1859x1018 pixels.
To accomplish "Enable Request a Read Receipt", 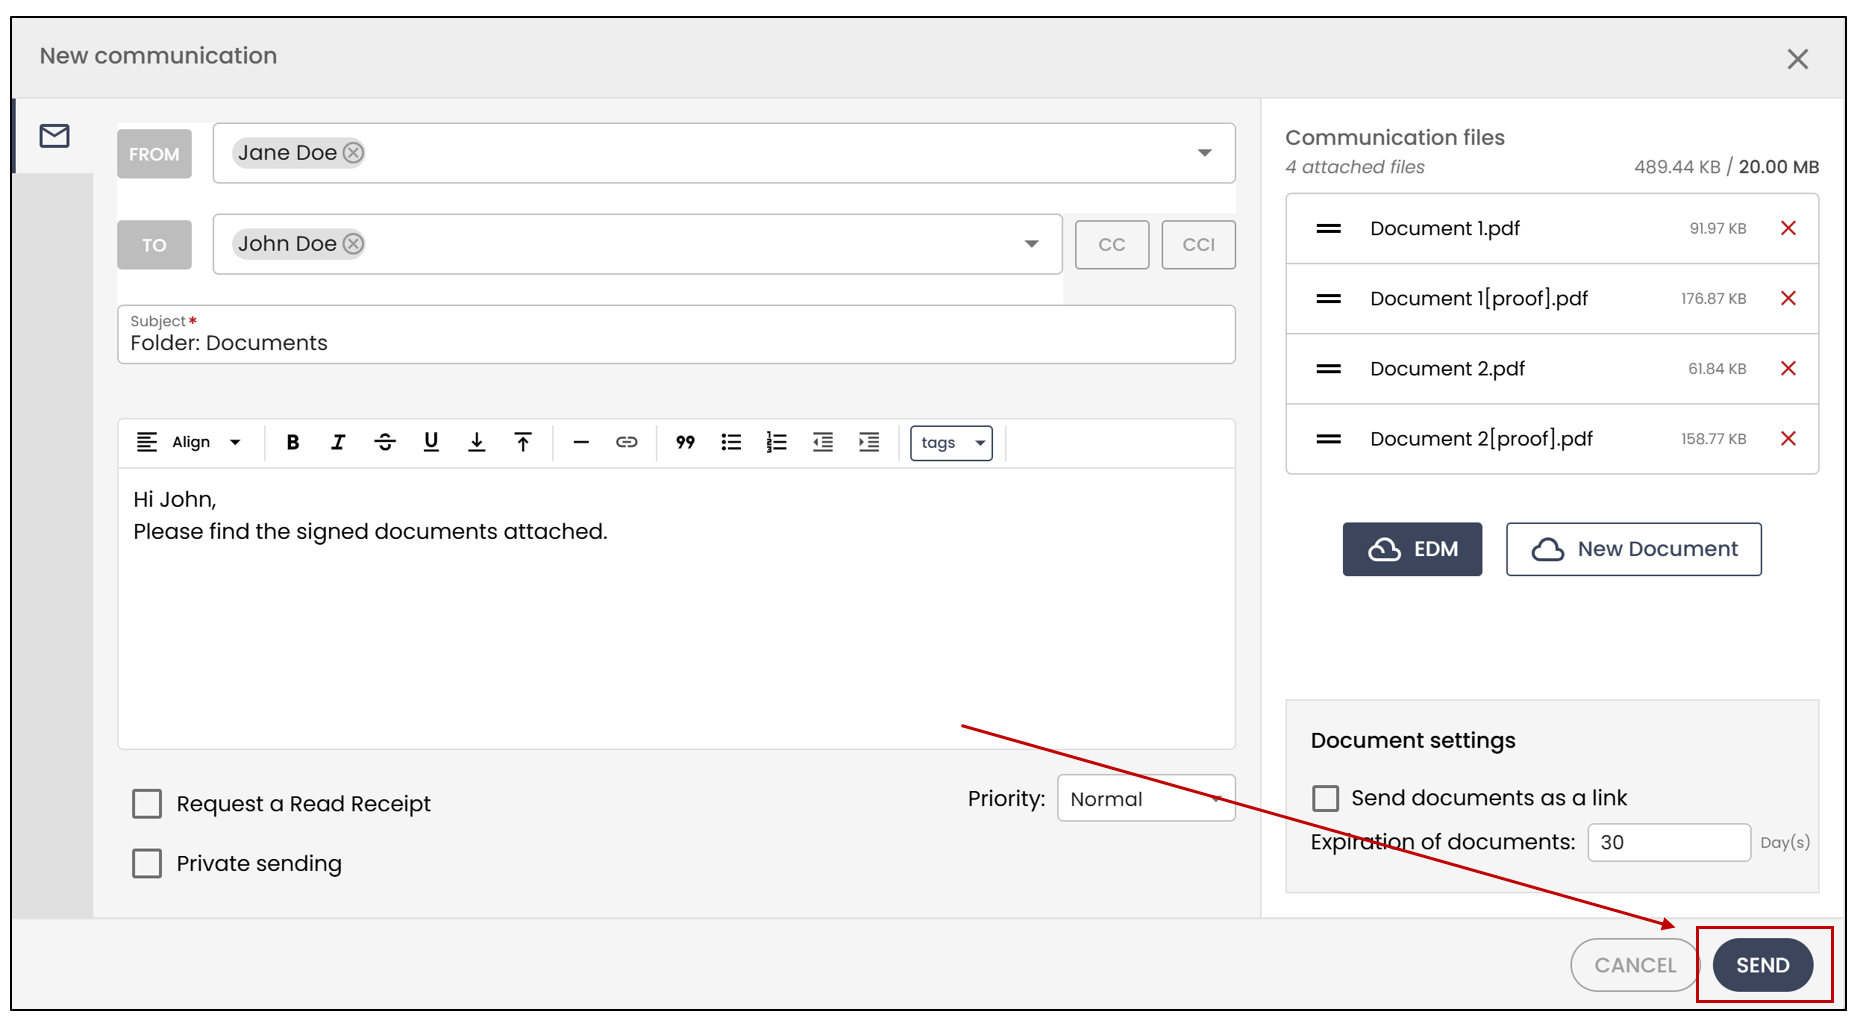I will [147, 804].
